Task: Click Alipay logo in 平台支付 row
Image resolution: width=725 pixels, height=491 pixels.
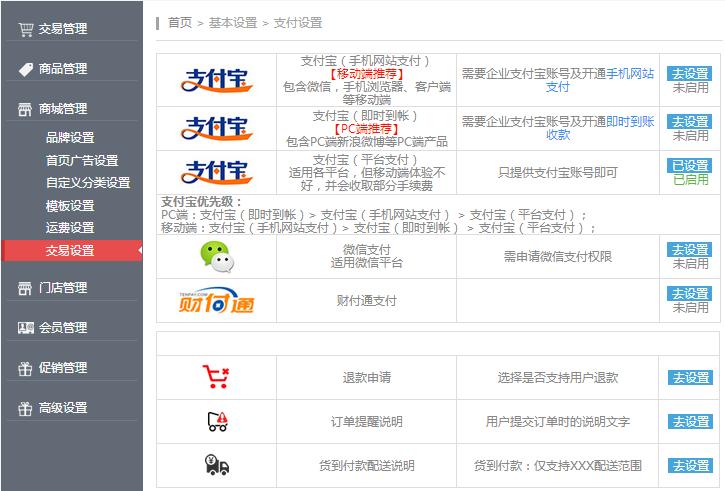Action: click(x=216, y=172)
